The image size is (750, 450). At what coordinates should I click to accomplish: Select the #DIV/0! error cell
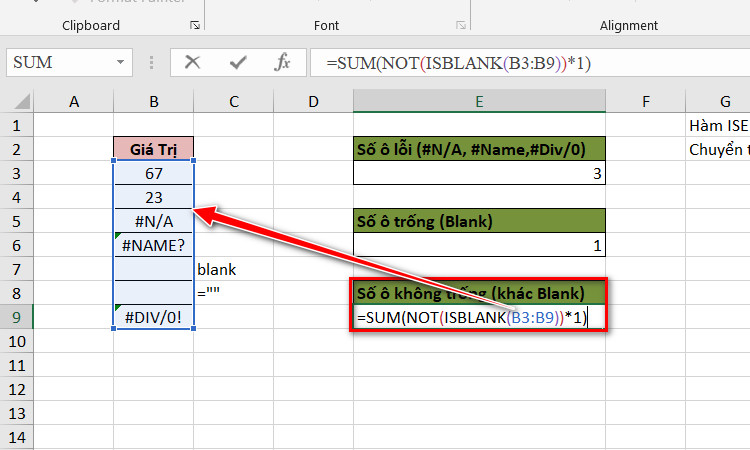pyautogui.click(x=154, y=317)
